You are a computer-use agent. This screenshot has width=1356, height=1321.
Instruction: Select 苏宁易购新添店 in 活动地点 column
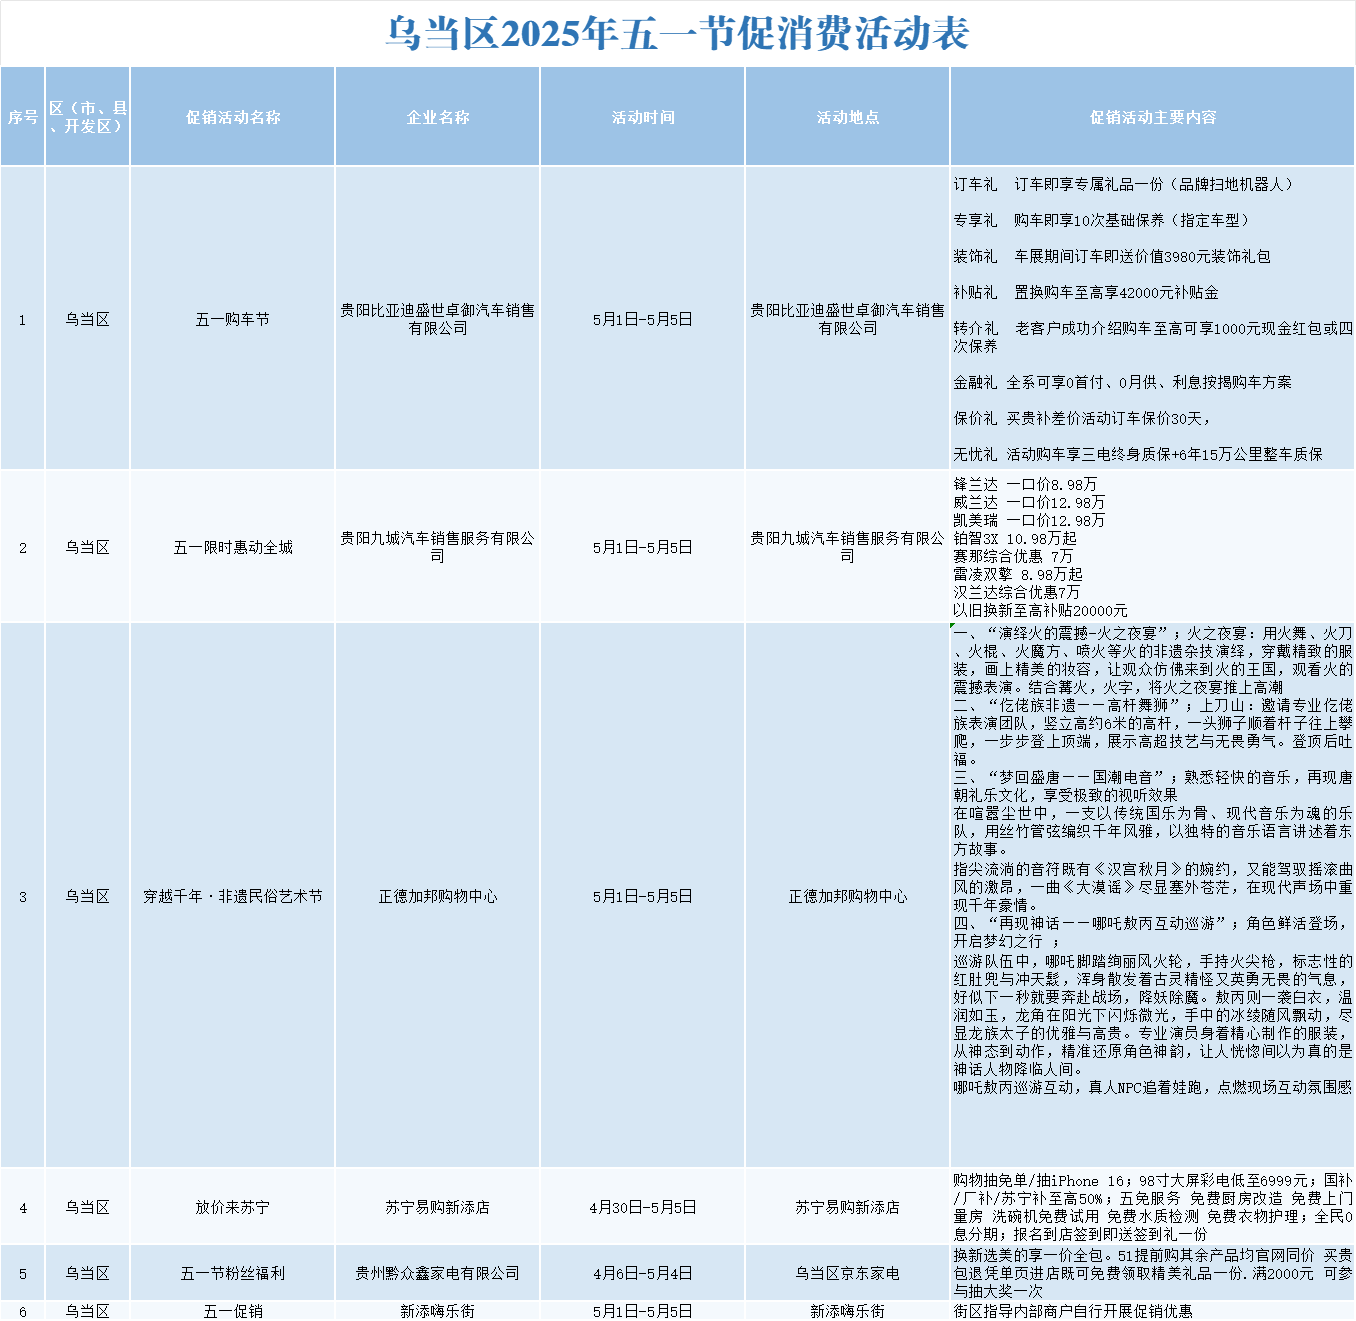point(848,1207)
